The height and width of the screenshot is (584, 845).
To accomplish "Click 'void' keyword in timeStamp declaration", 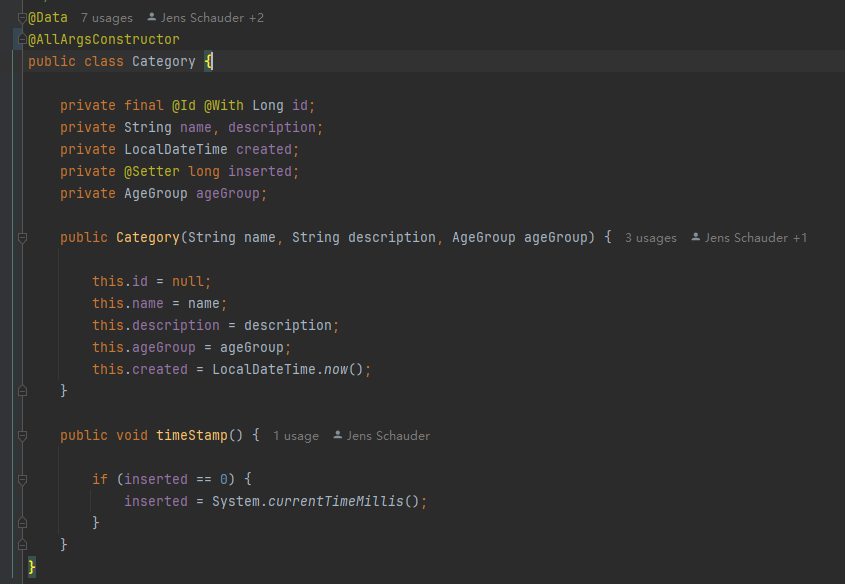I will pos(132,435).
